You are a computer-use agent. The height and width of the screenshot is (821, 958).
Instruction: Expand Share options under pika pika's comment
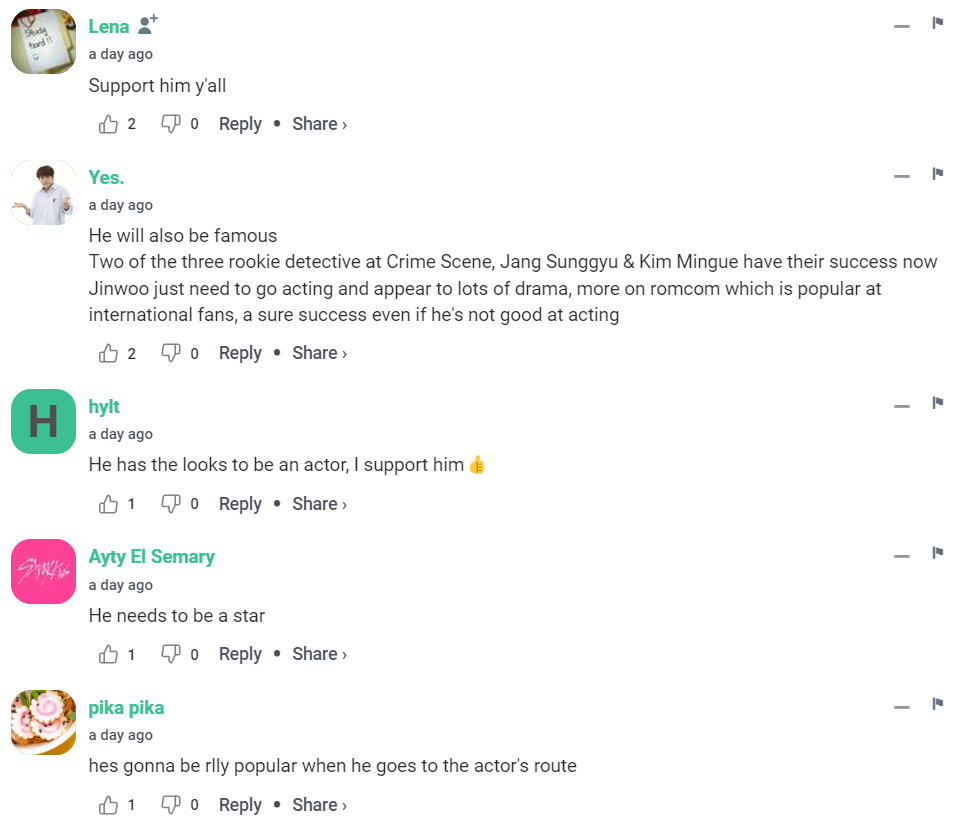319,805
